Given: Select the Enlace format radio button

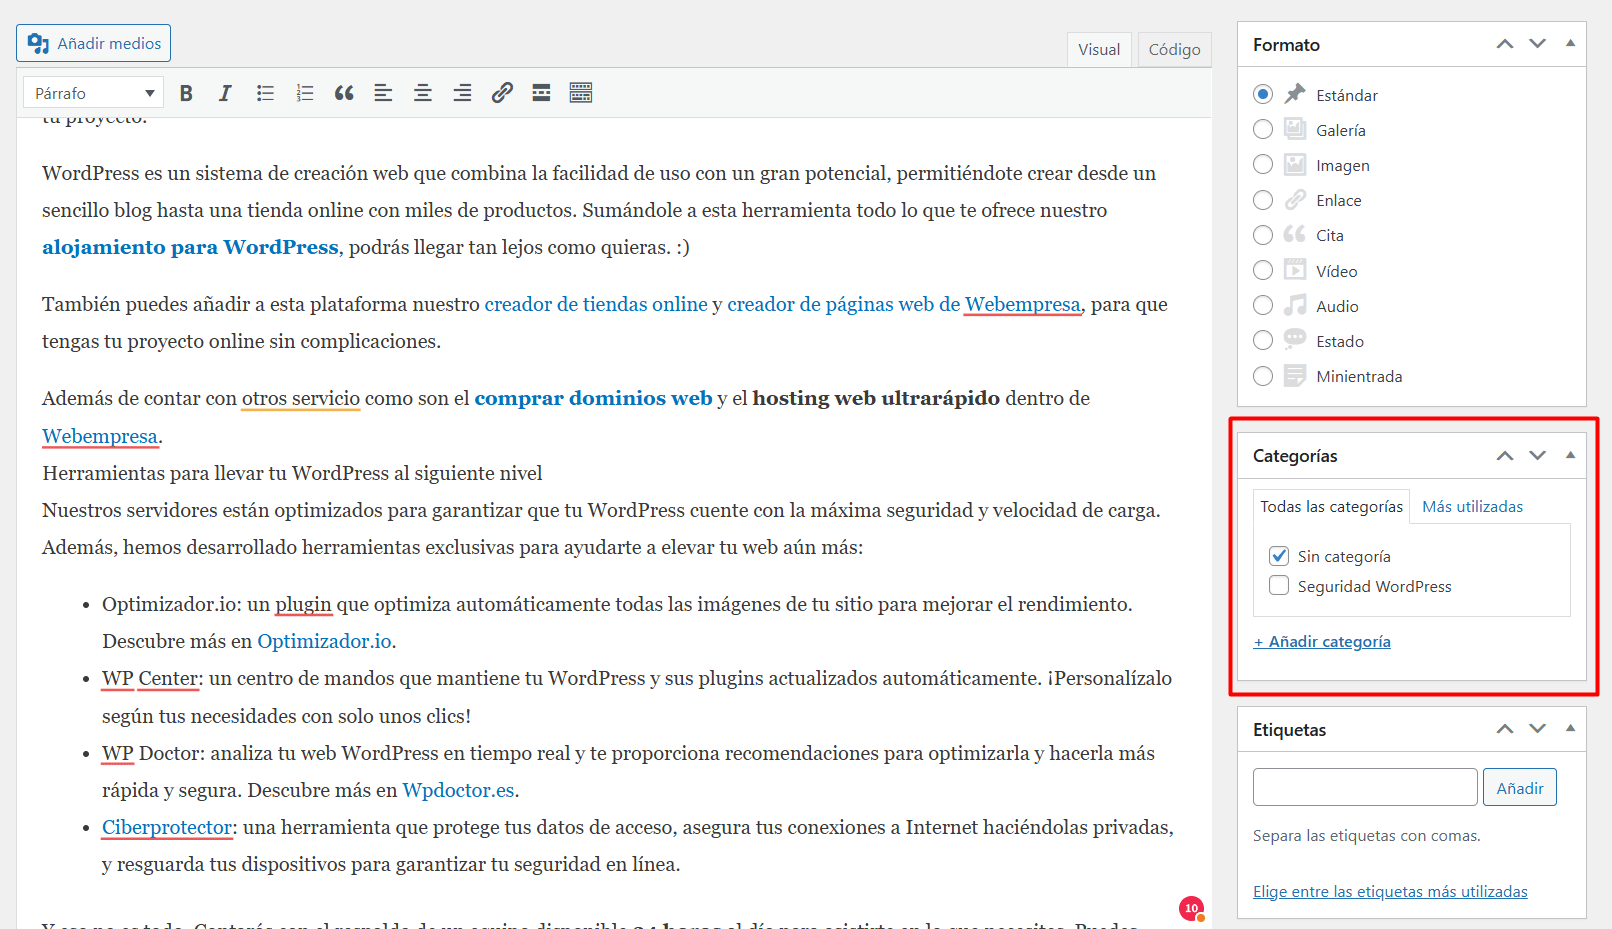Looking at the screenshot, I should [x=1263, y=200].
